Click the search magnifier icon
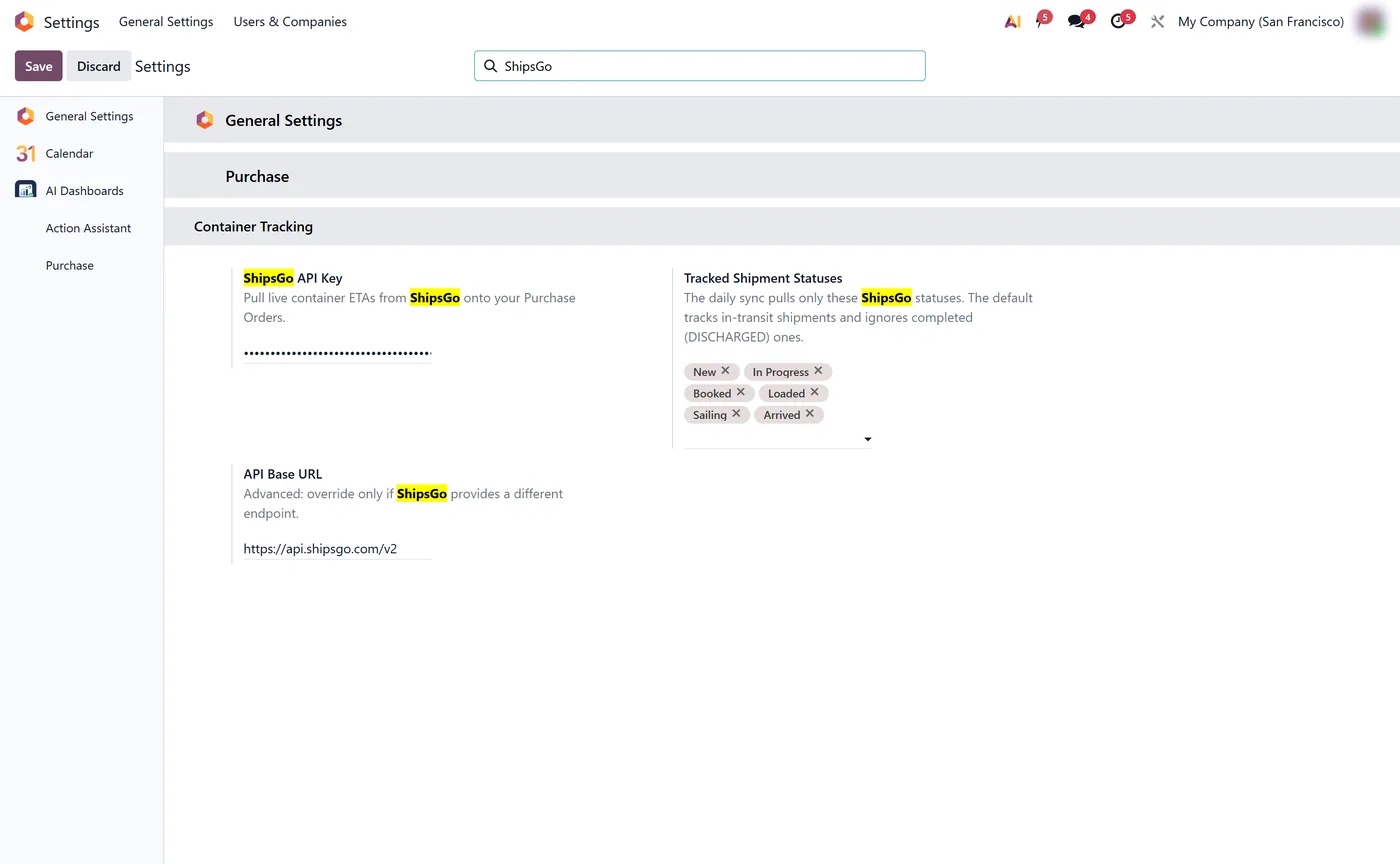 (x=490, y=66)
